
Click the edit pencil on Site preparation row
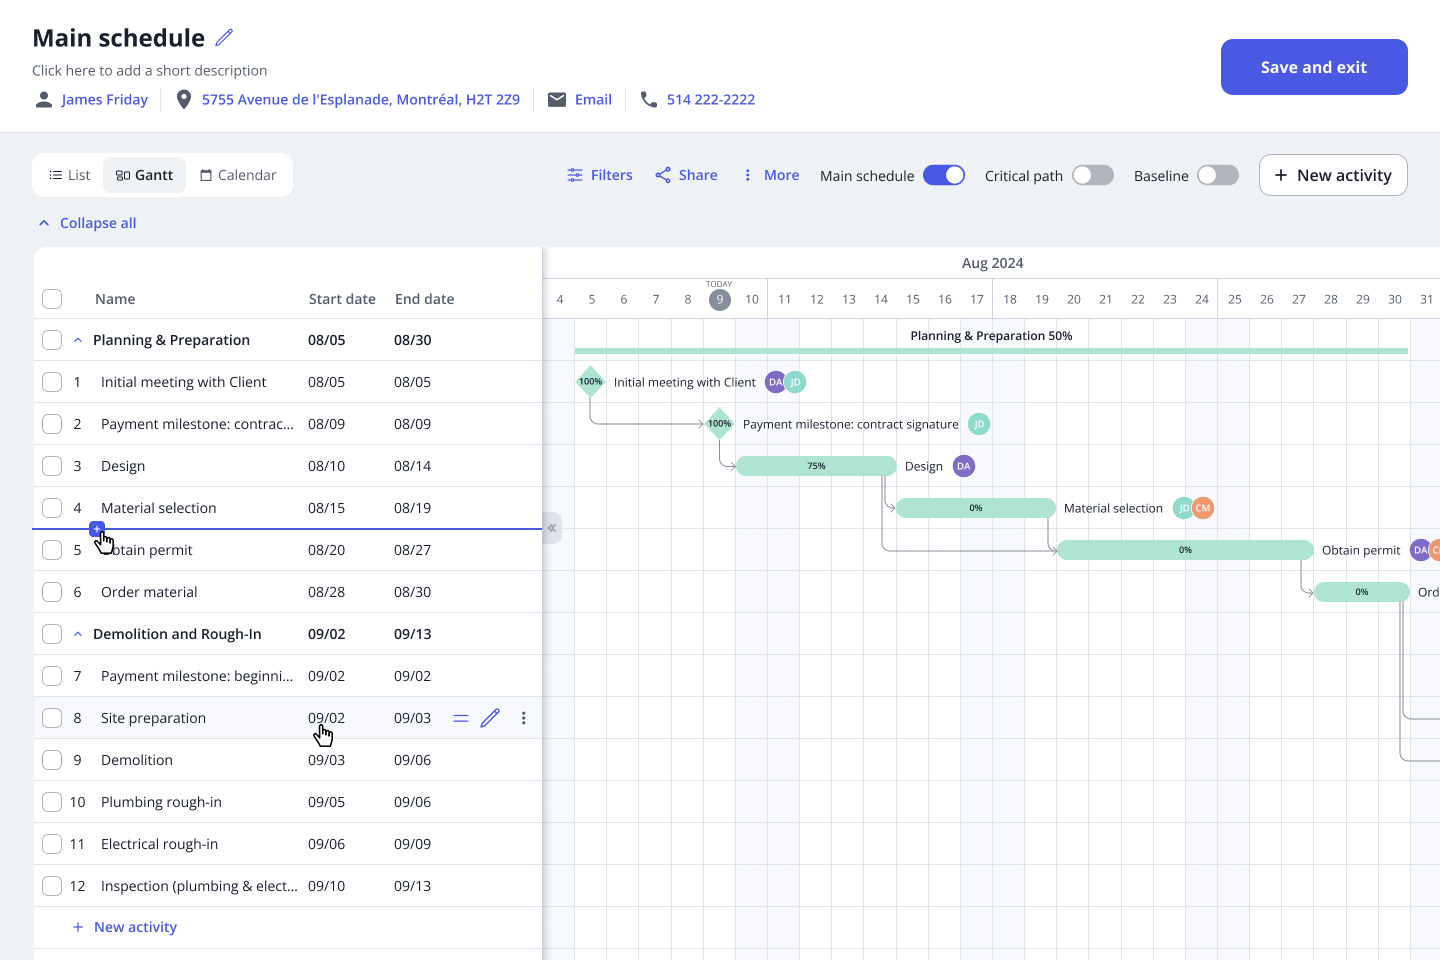coord(490,718)
